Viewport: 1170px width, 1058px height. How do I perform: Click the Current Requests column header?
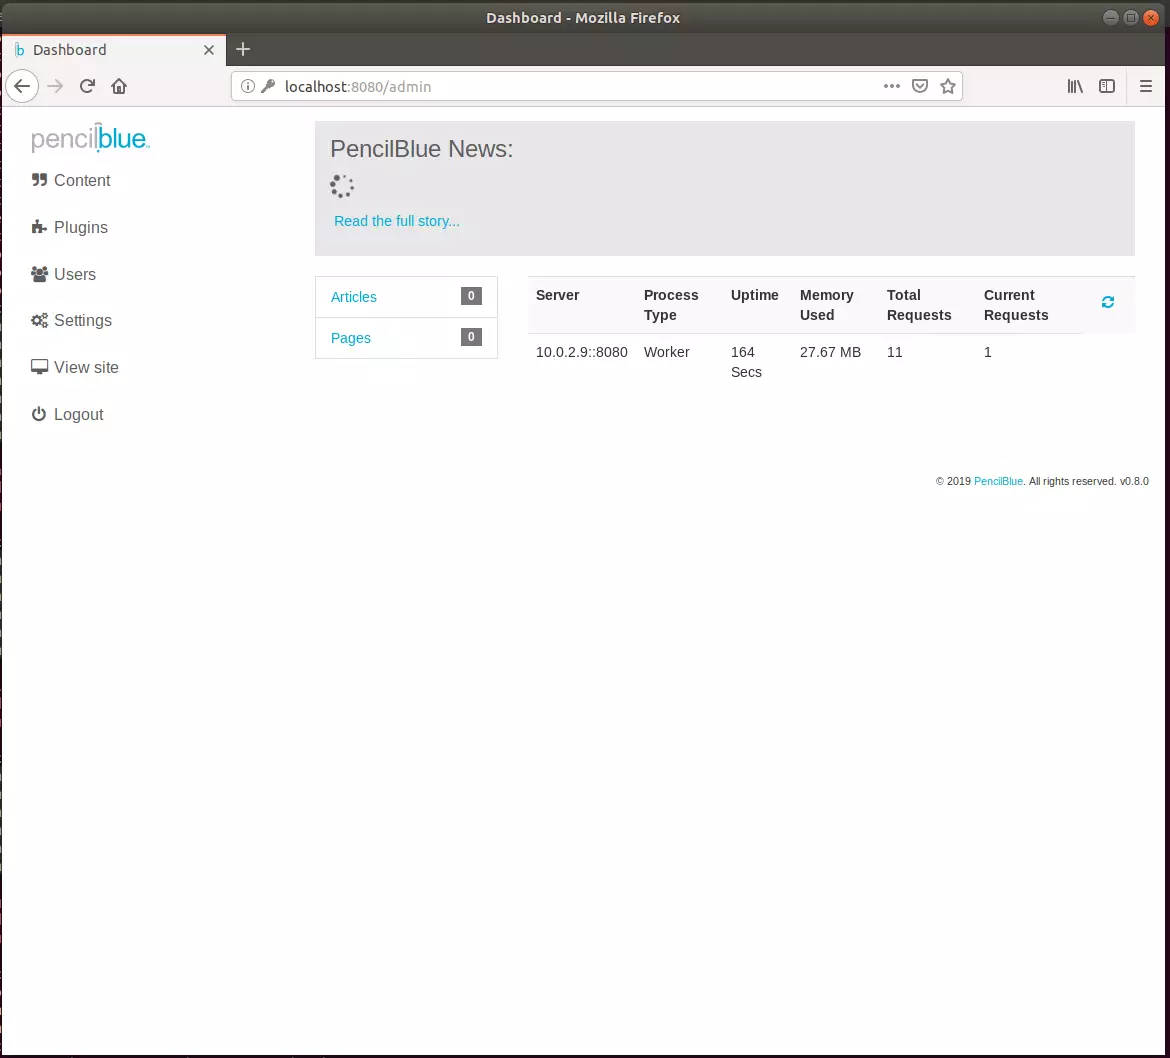1016,305
